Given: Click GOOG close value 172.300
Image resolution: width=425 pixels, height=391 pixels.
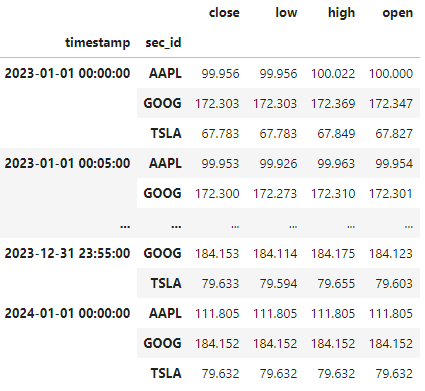Looking at the screenshot, I should point(217,194).
